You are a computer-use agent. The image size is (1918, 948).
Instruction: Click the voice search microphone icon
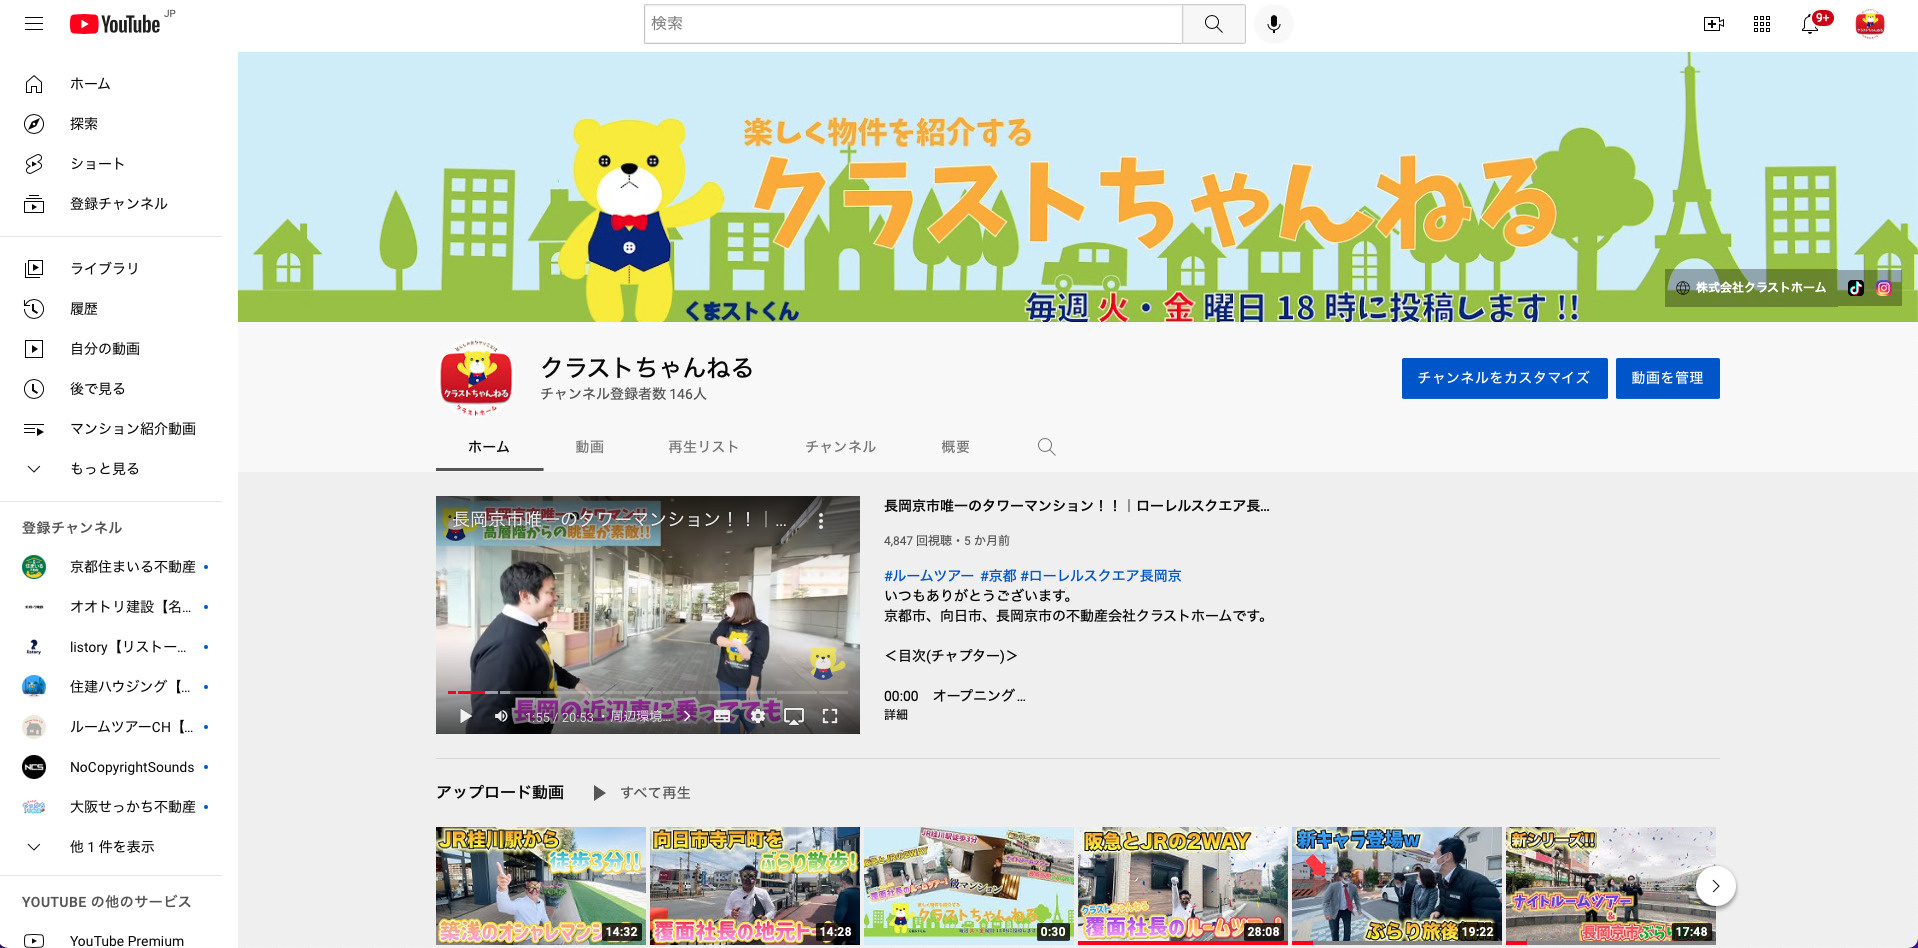(x=1273, y=24)
